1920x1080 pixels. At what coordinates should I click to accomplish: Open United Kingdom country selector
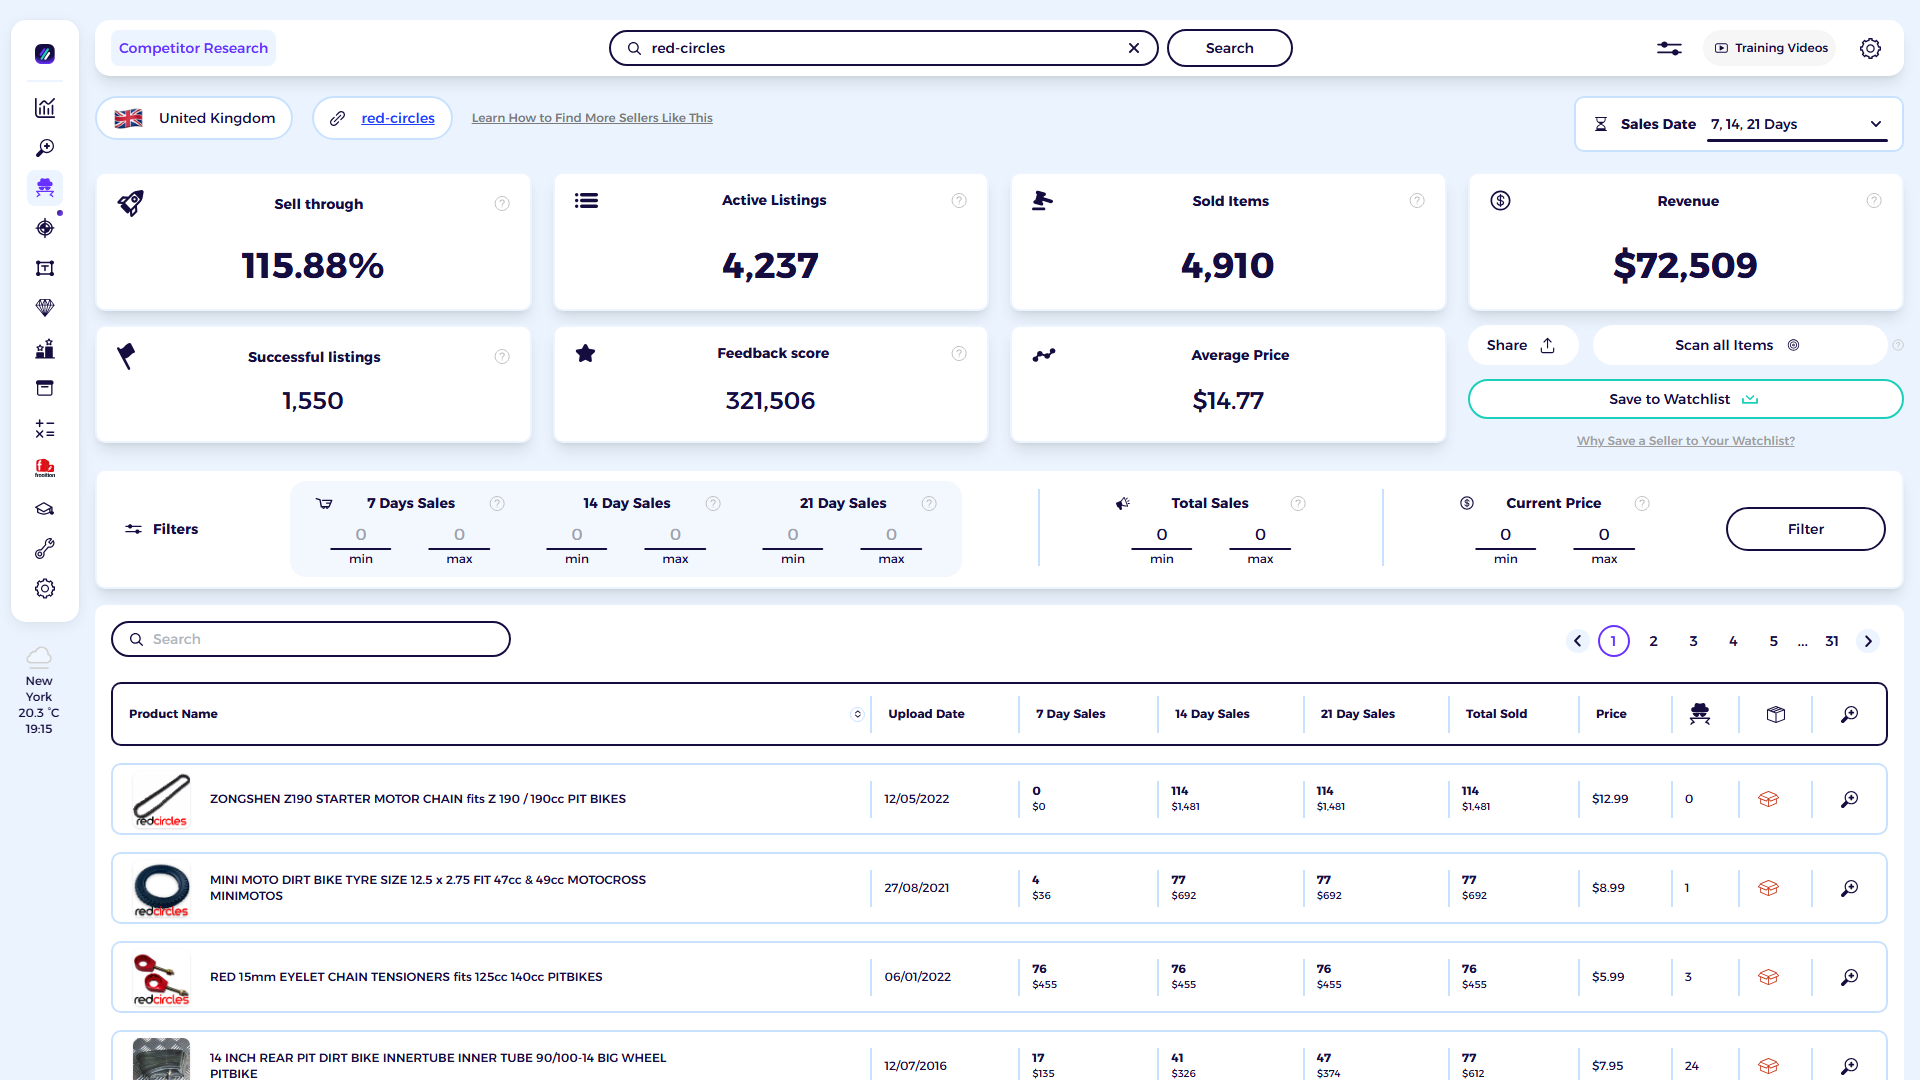point(195,118)
